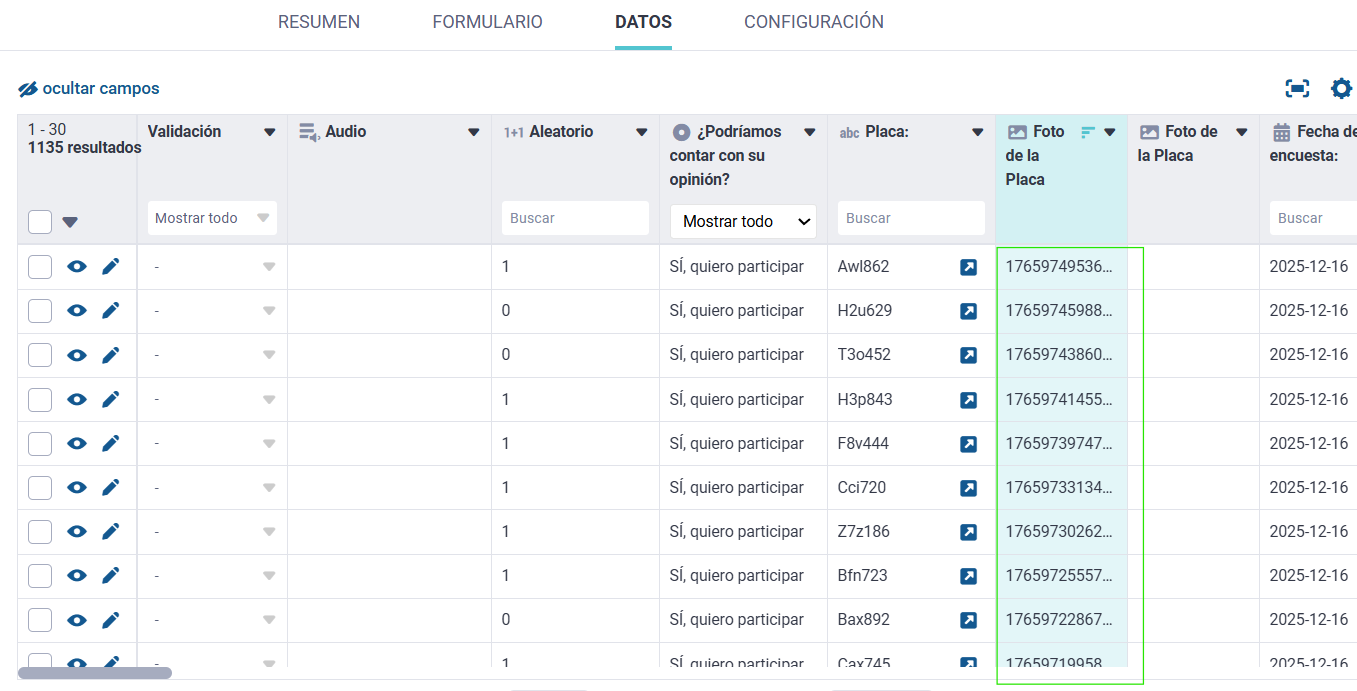Open the Aleatorio column header menu arrow
This screenshot has width=1357, height=691.
(x=642, y=132)
